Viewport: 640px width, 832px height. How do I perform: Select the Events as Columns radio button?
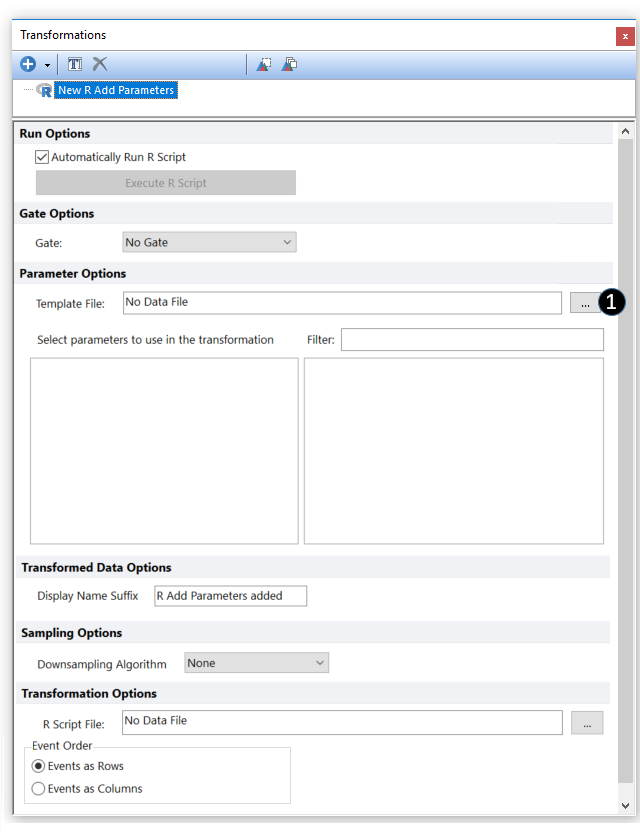38,788
